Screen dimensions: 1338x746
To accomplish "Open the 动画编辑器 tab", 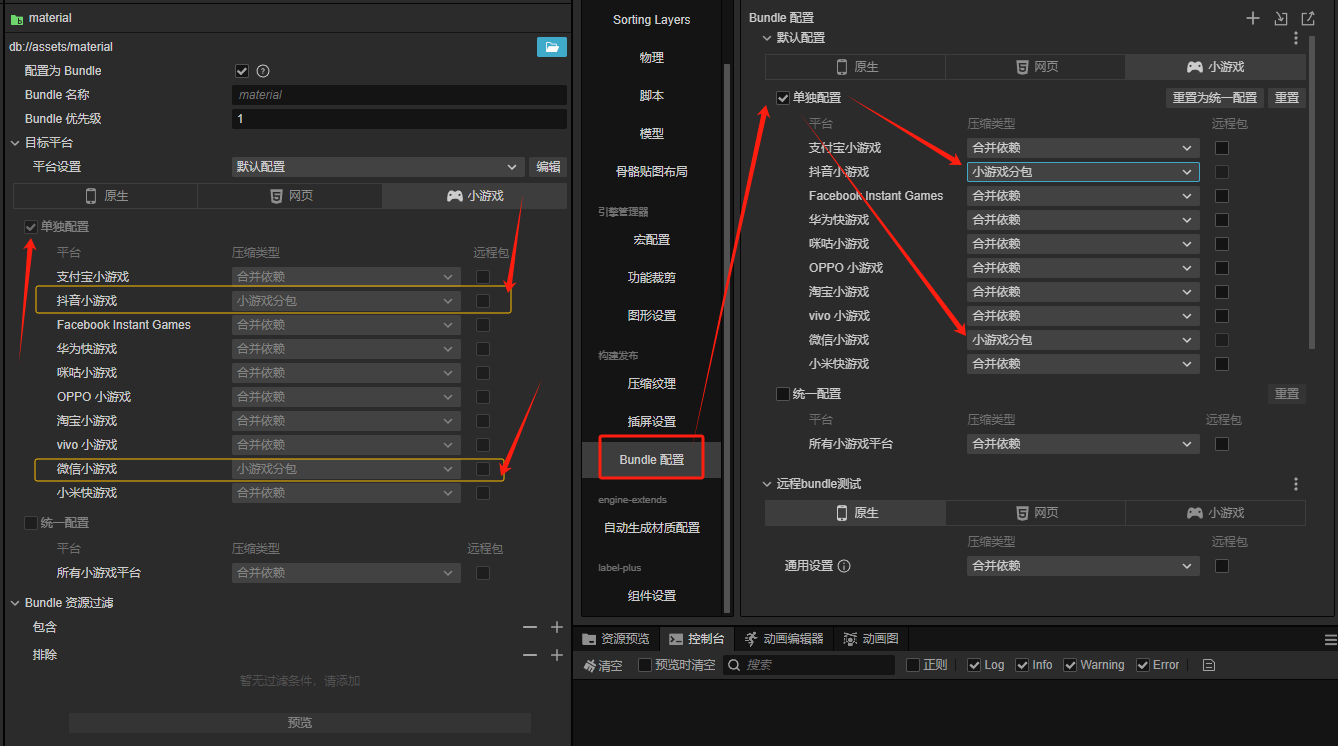I will click(x=784, y=639).
